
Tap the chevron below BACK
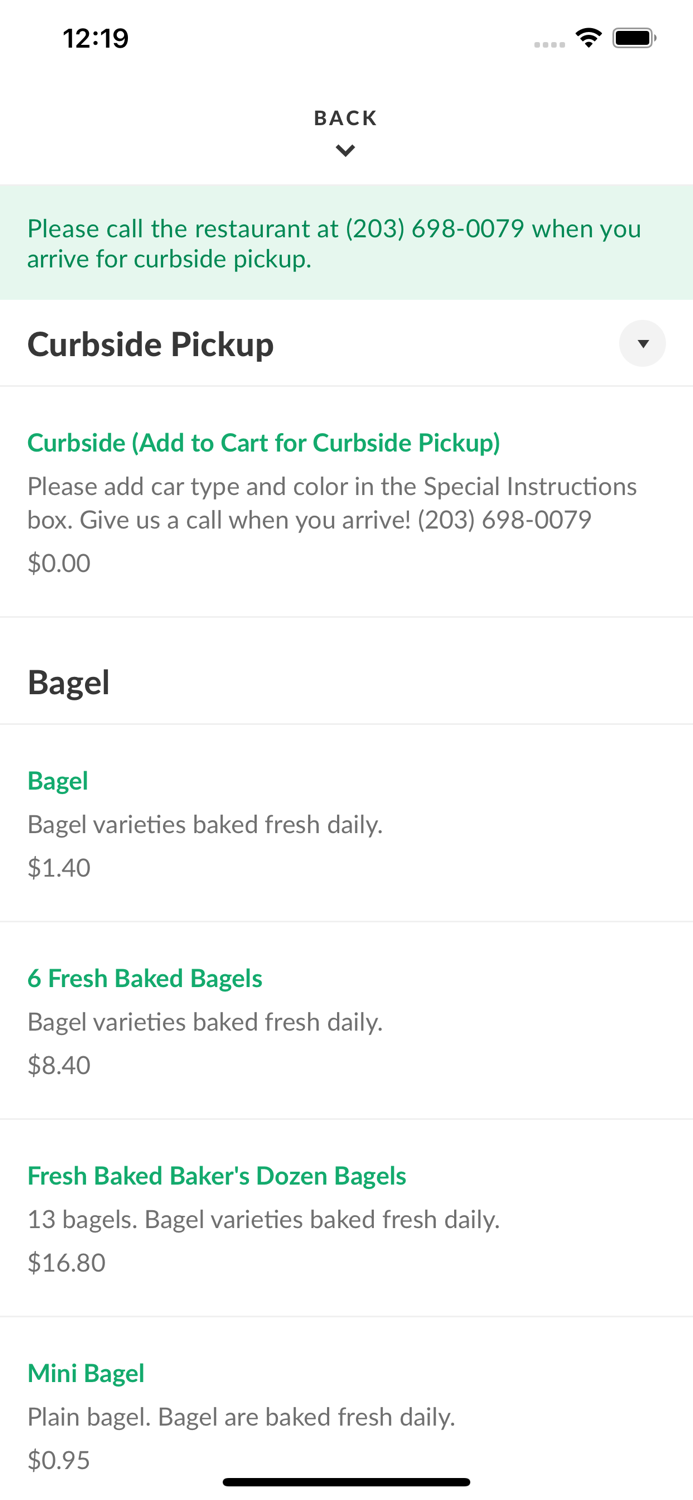(345, 150)
